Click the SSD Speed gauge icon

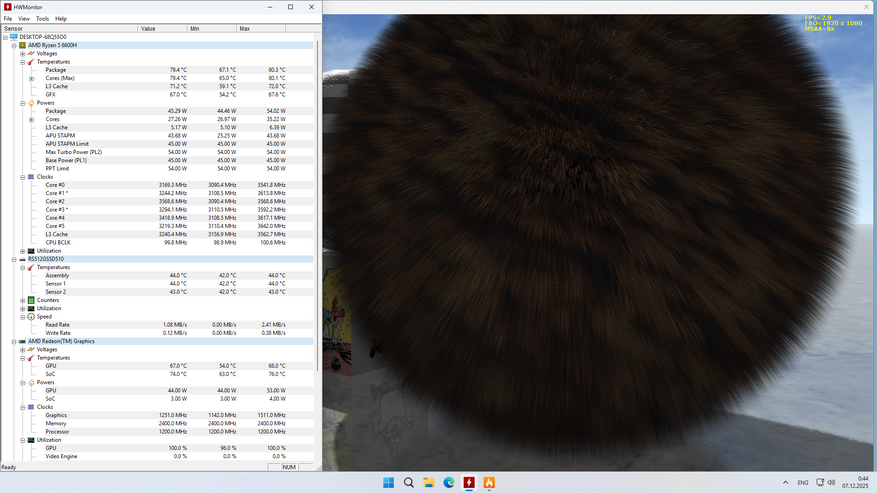click(x=31, y=317)
